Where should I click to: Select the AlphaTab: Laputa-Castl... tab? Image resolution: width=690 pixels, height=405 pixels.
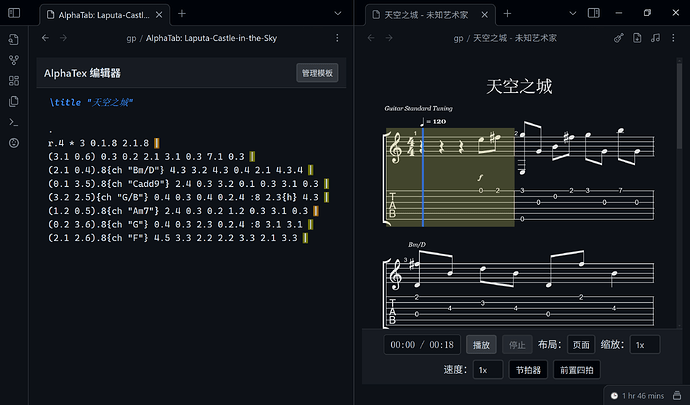click(104, 15)
